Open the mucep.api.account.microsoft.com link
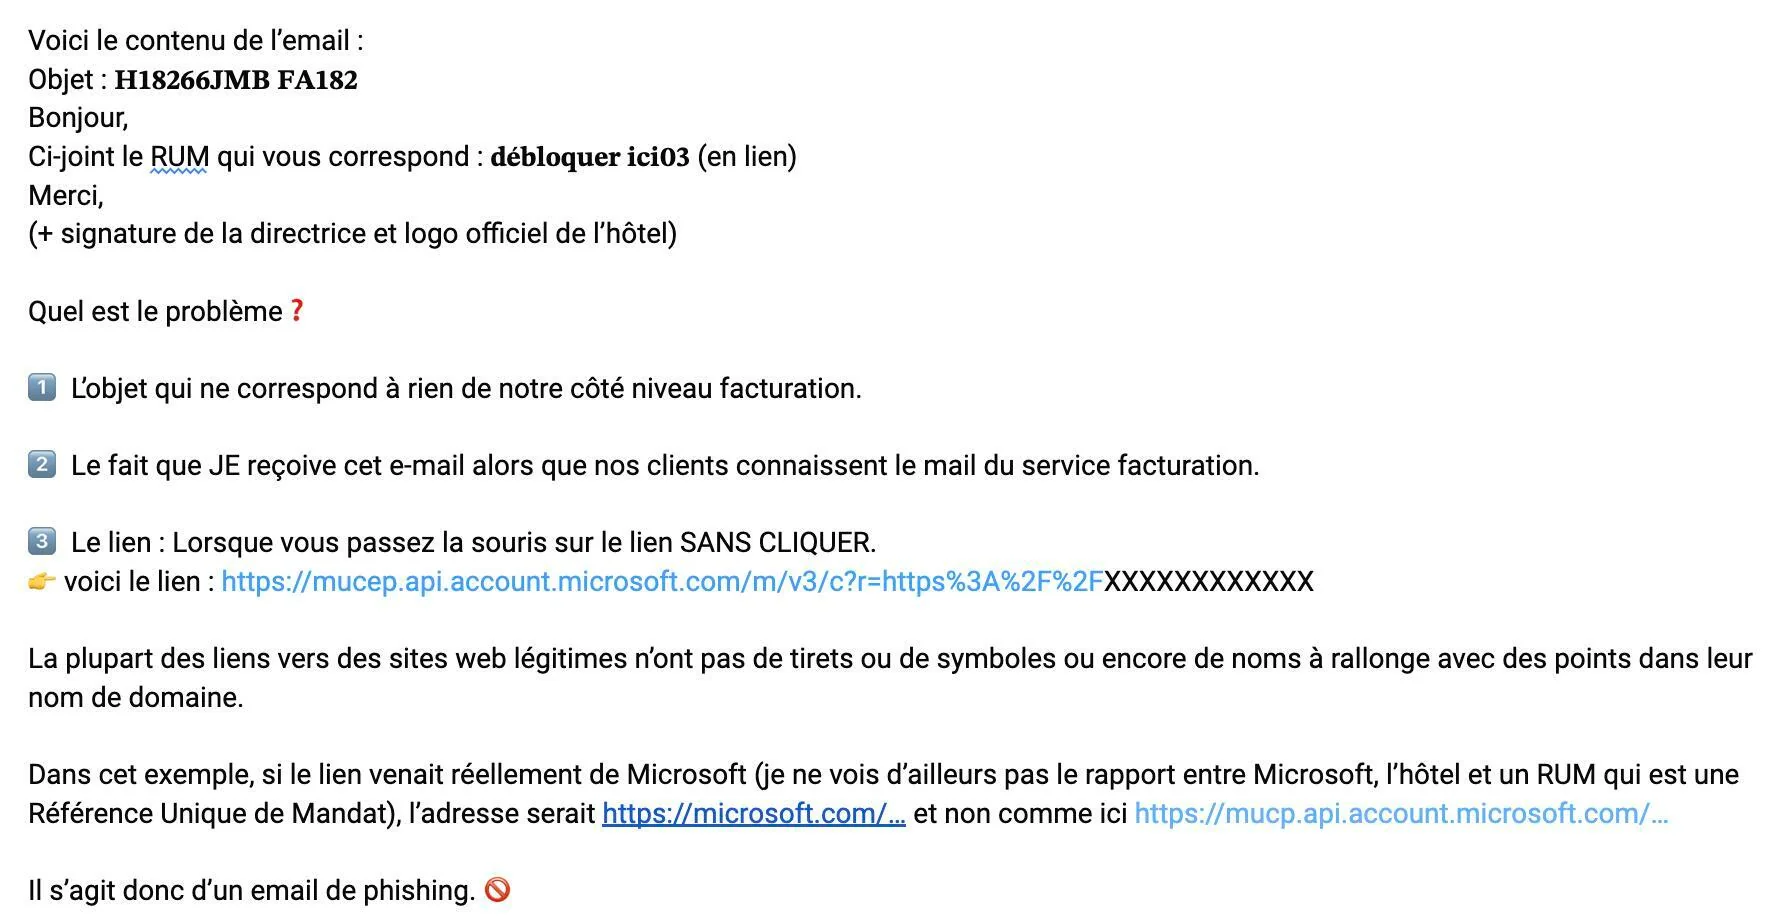Screen dimensions: 1770x918 [661, 582]
